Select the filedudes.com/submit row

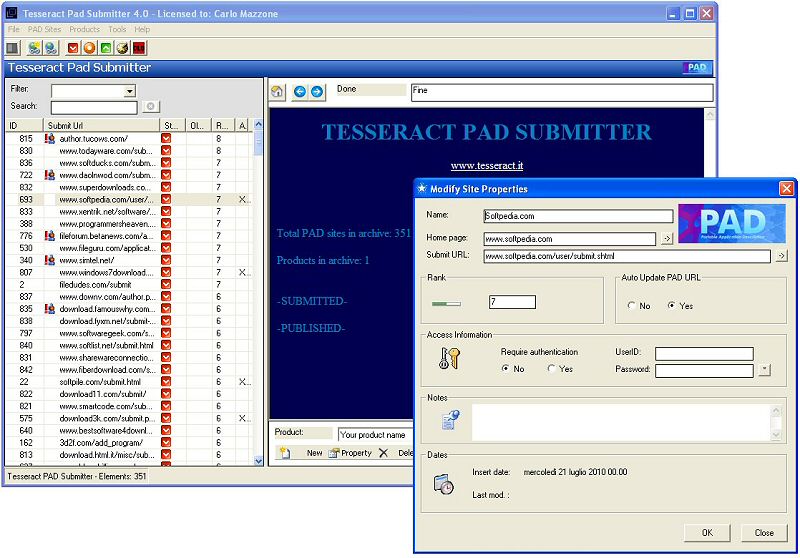129,284
